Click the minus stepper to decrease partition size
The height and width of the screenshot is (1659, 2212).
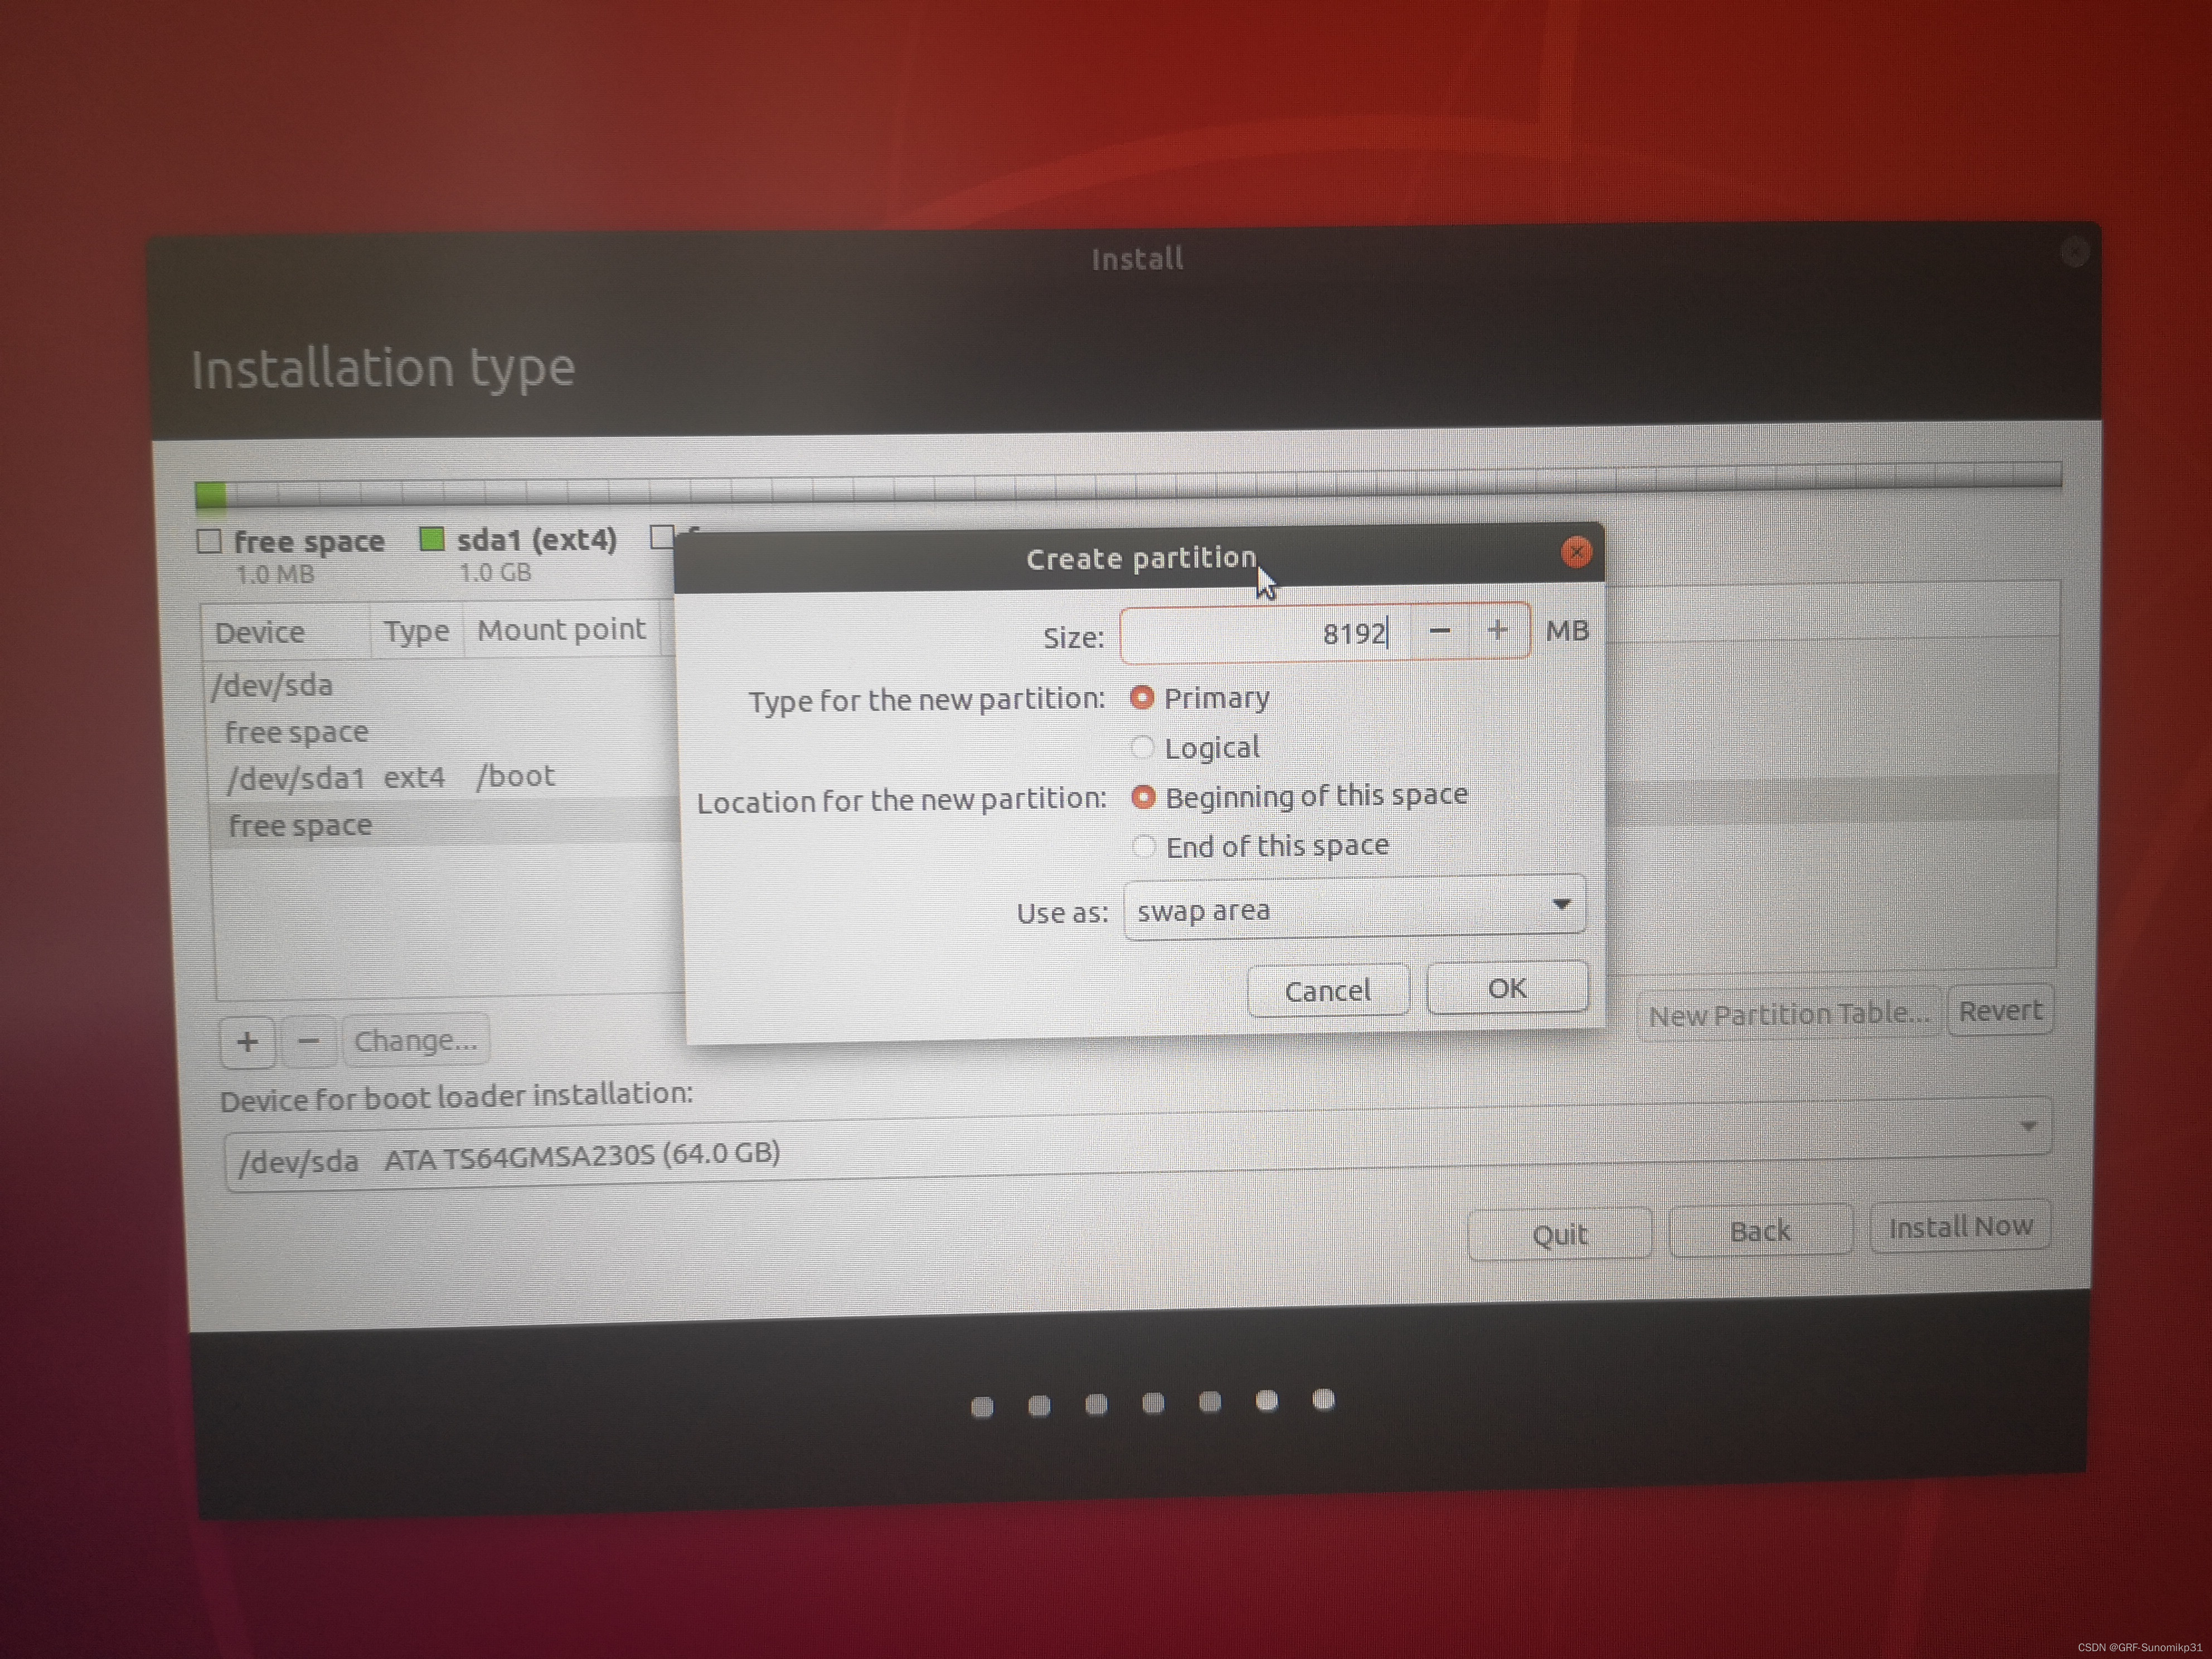(1439, 631)
